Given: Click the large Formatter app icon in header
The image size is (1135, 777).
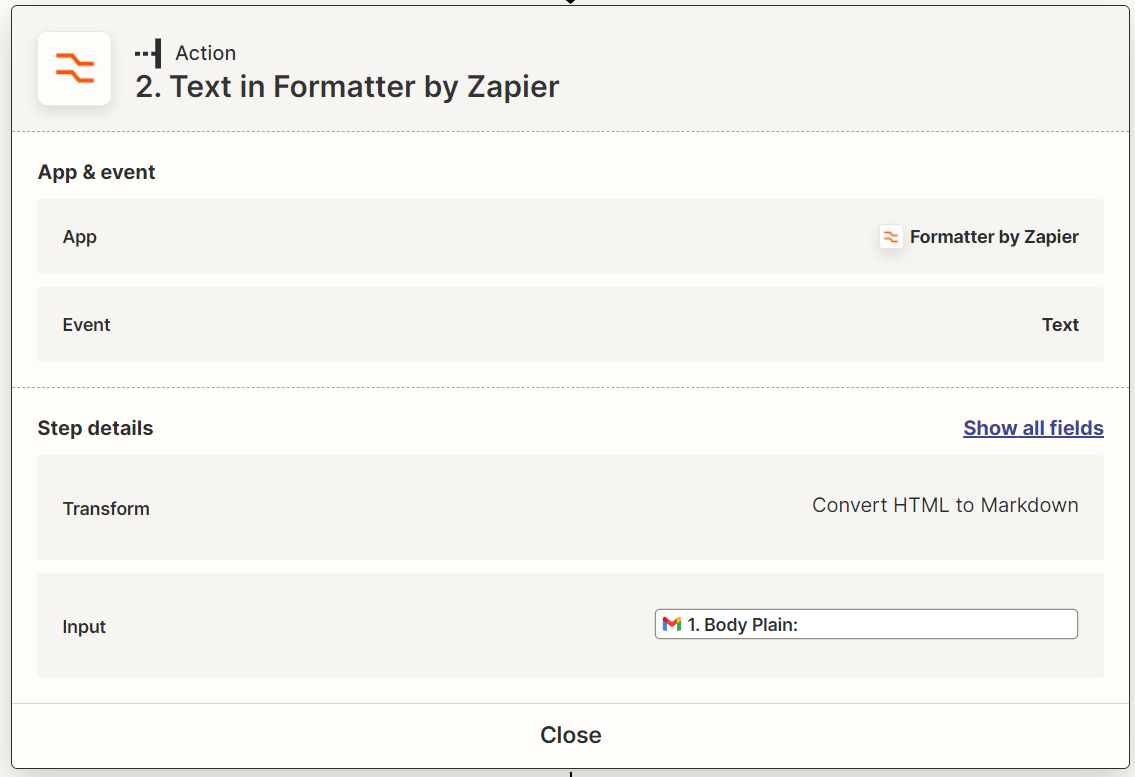Looking at the screenshot, I should pyautogui.click(x=74, y=69).
